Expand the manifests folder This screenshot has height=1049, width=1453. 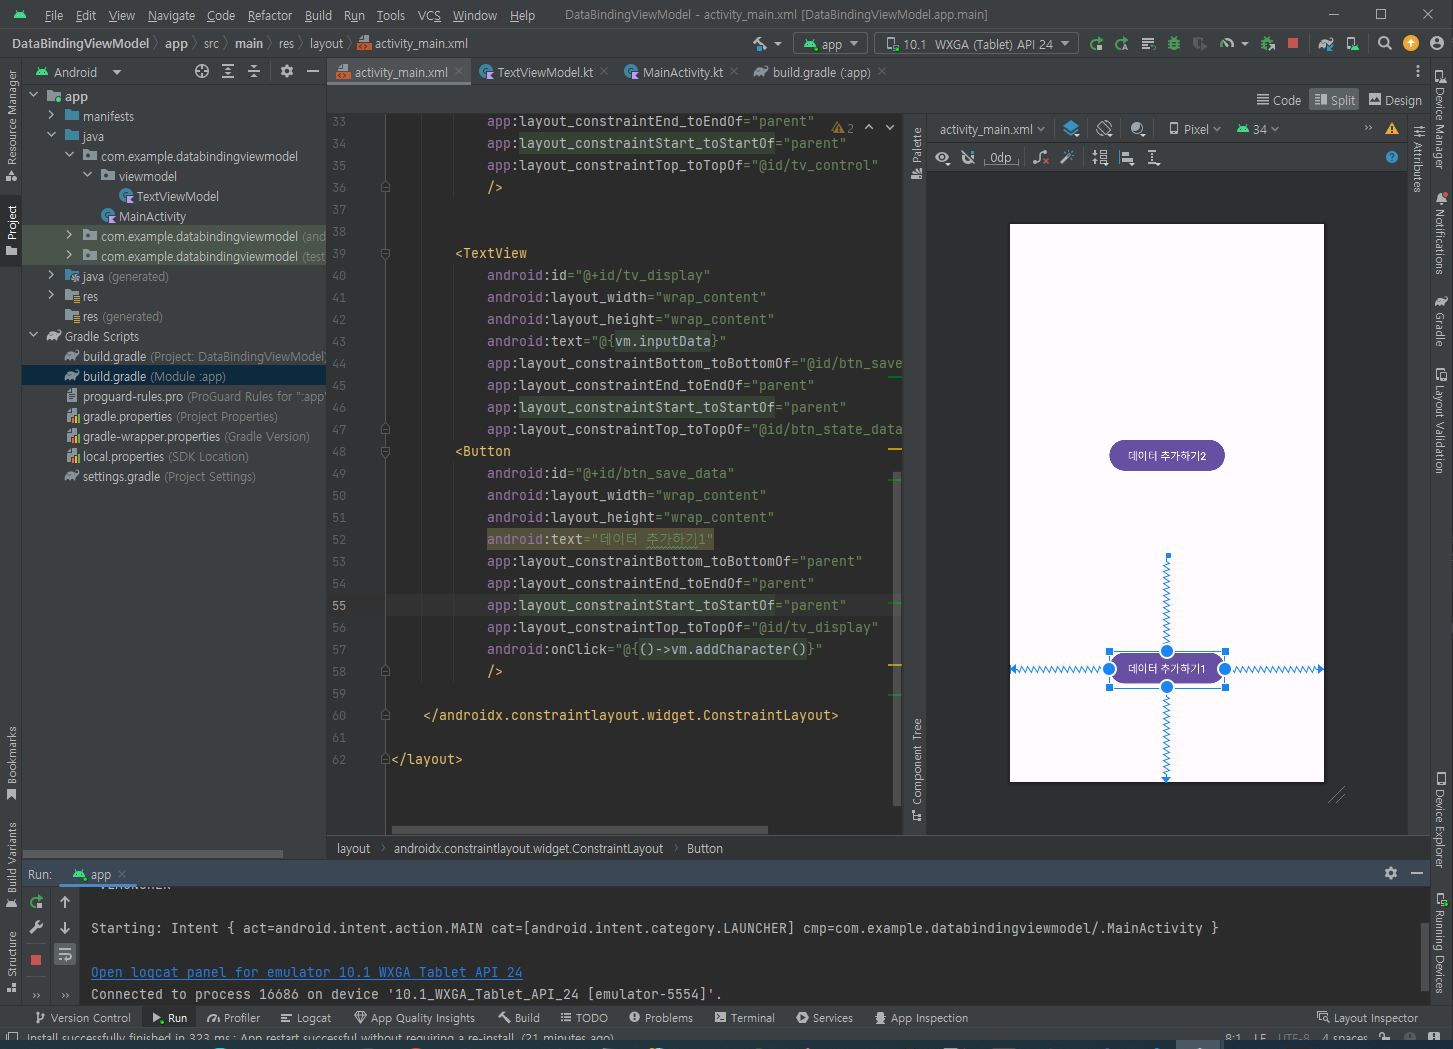51,115
